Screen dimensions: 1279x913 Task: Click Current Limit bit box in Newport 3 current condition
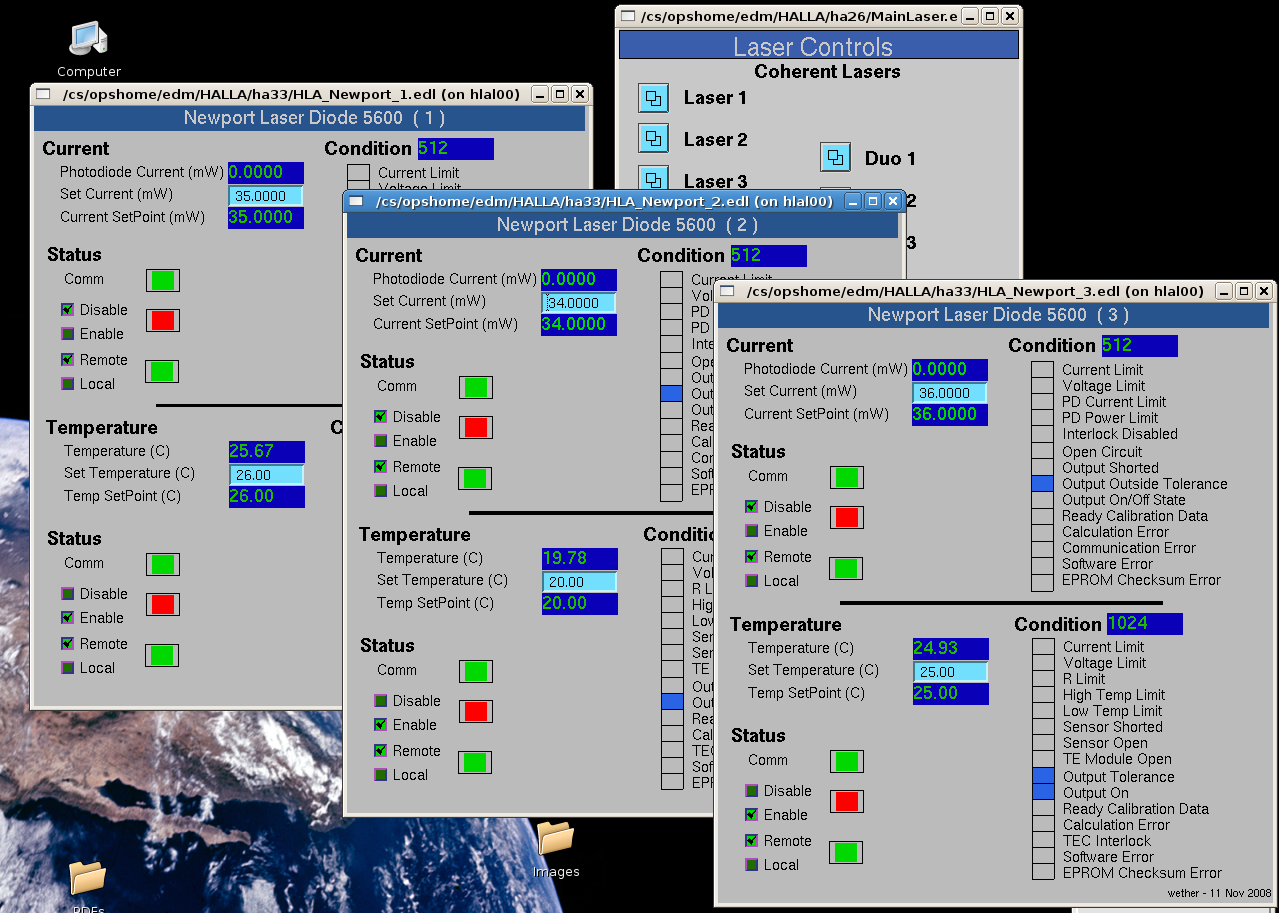pyautogui.click(x=1043, y=370)
